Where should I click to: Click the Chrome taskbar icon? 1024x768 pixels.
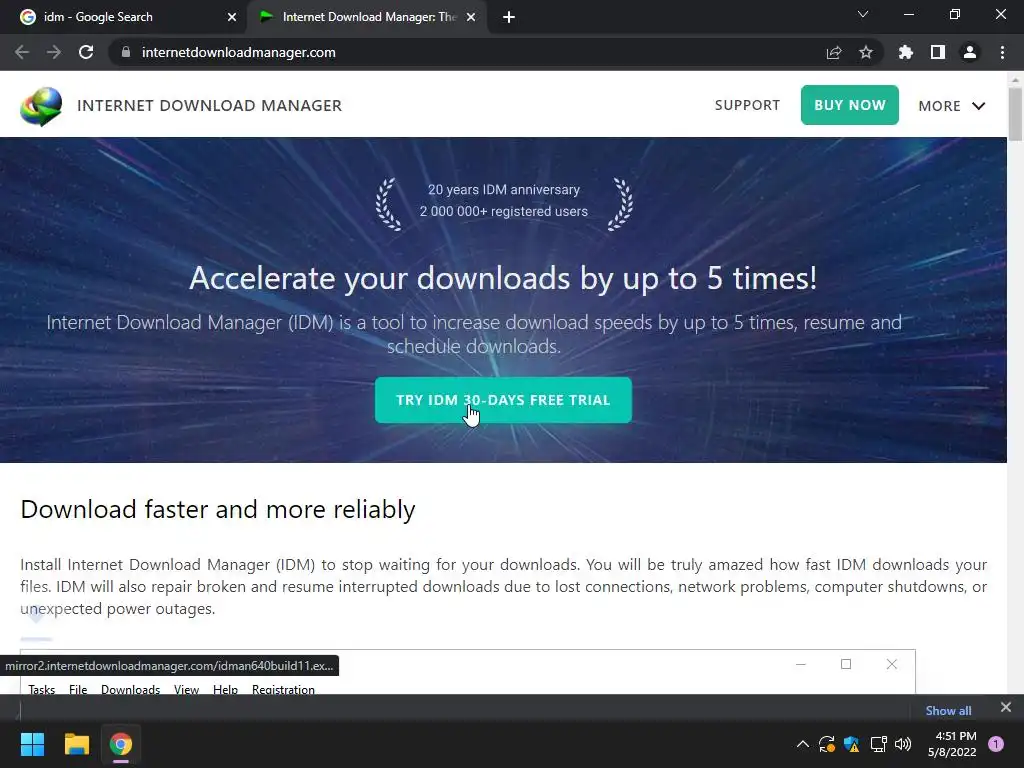pyautogui.click(x=121, y=744)
